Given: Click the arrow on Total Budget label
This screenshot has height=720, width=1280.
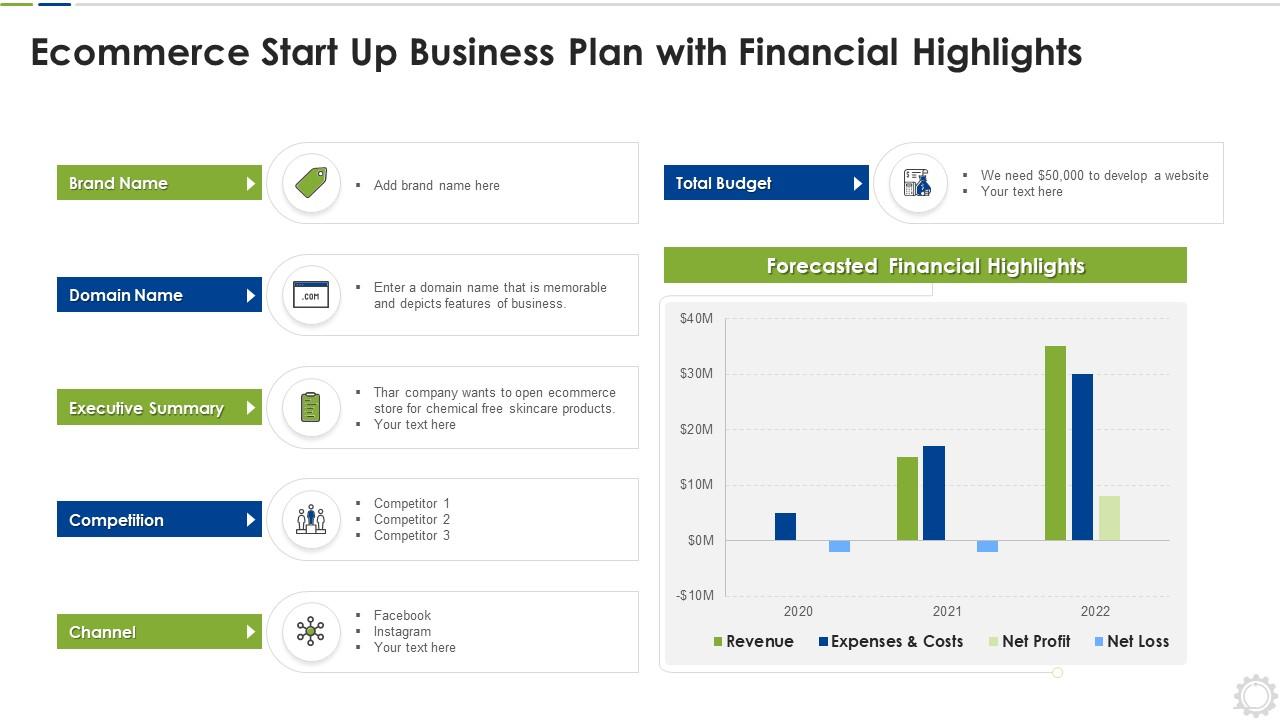Looking at the screenshot, I should [x=857, y=183].
